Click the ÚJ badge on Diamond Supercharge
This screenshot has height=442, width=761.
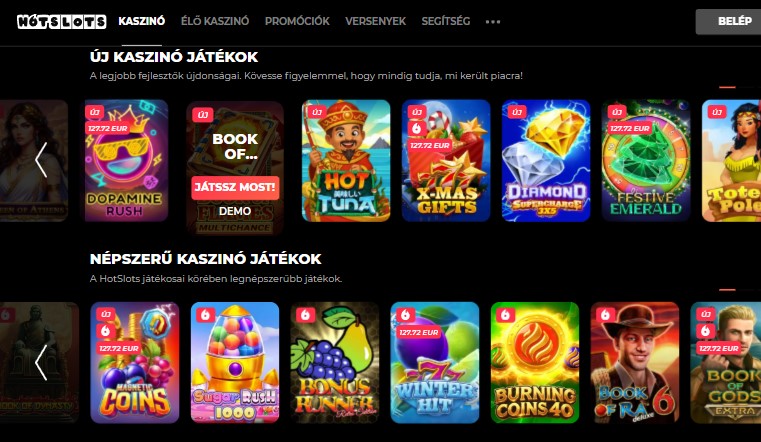(516, 113)
